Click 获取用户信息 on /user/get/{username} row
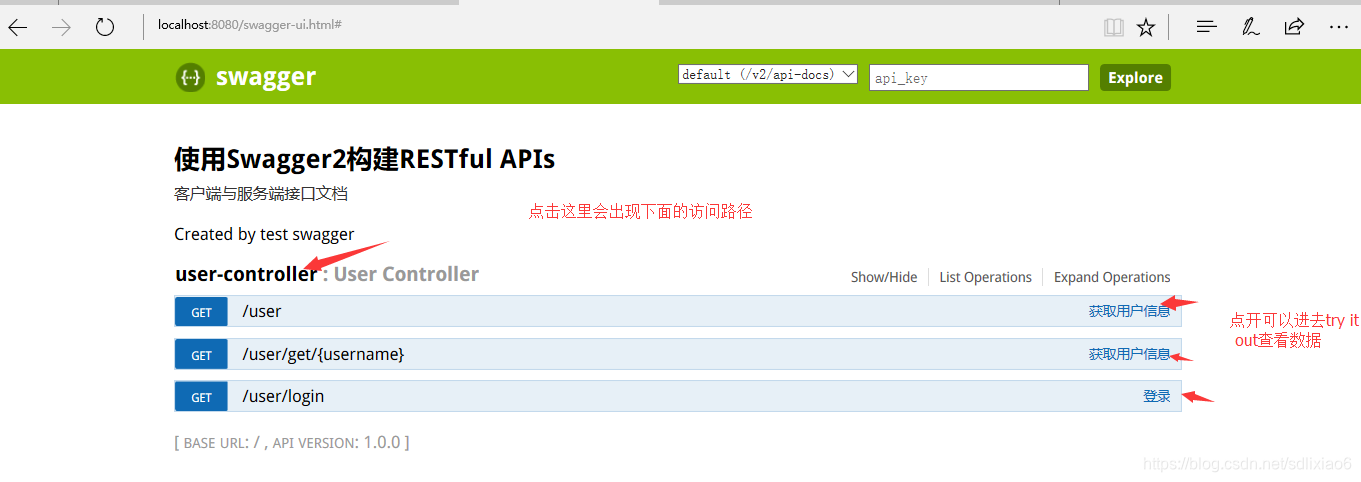The width and height of the screenshot is (1361, 482). click(x=1129, y=354)
